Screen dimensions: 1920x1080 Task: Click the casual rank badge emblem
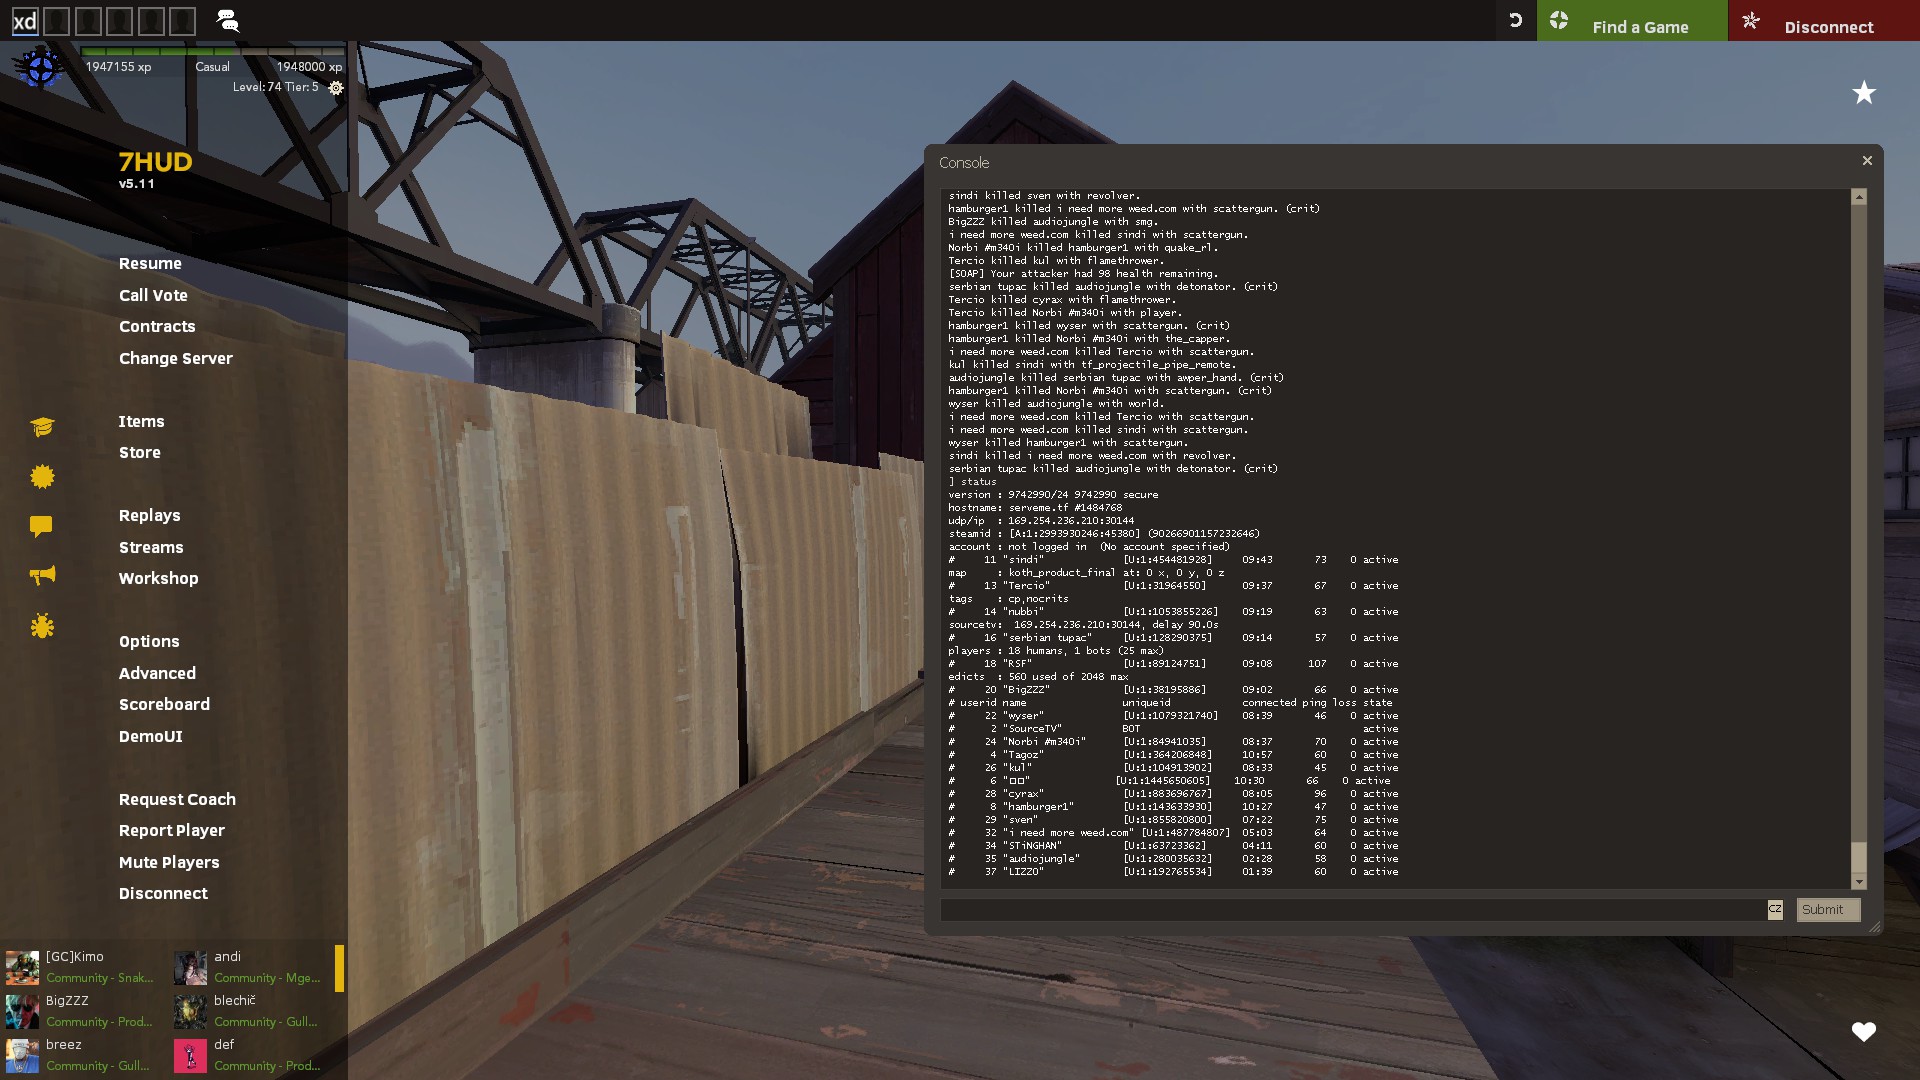40,68
